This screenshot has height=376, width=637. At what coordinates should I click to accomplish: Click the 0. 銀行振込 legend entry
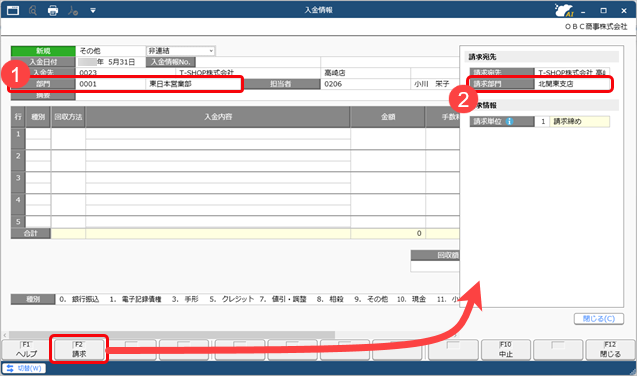pyautogui.click(x=79, y=299)
